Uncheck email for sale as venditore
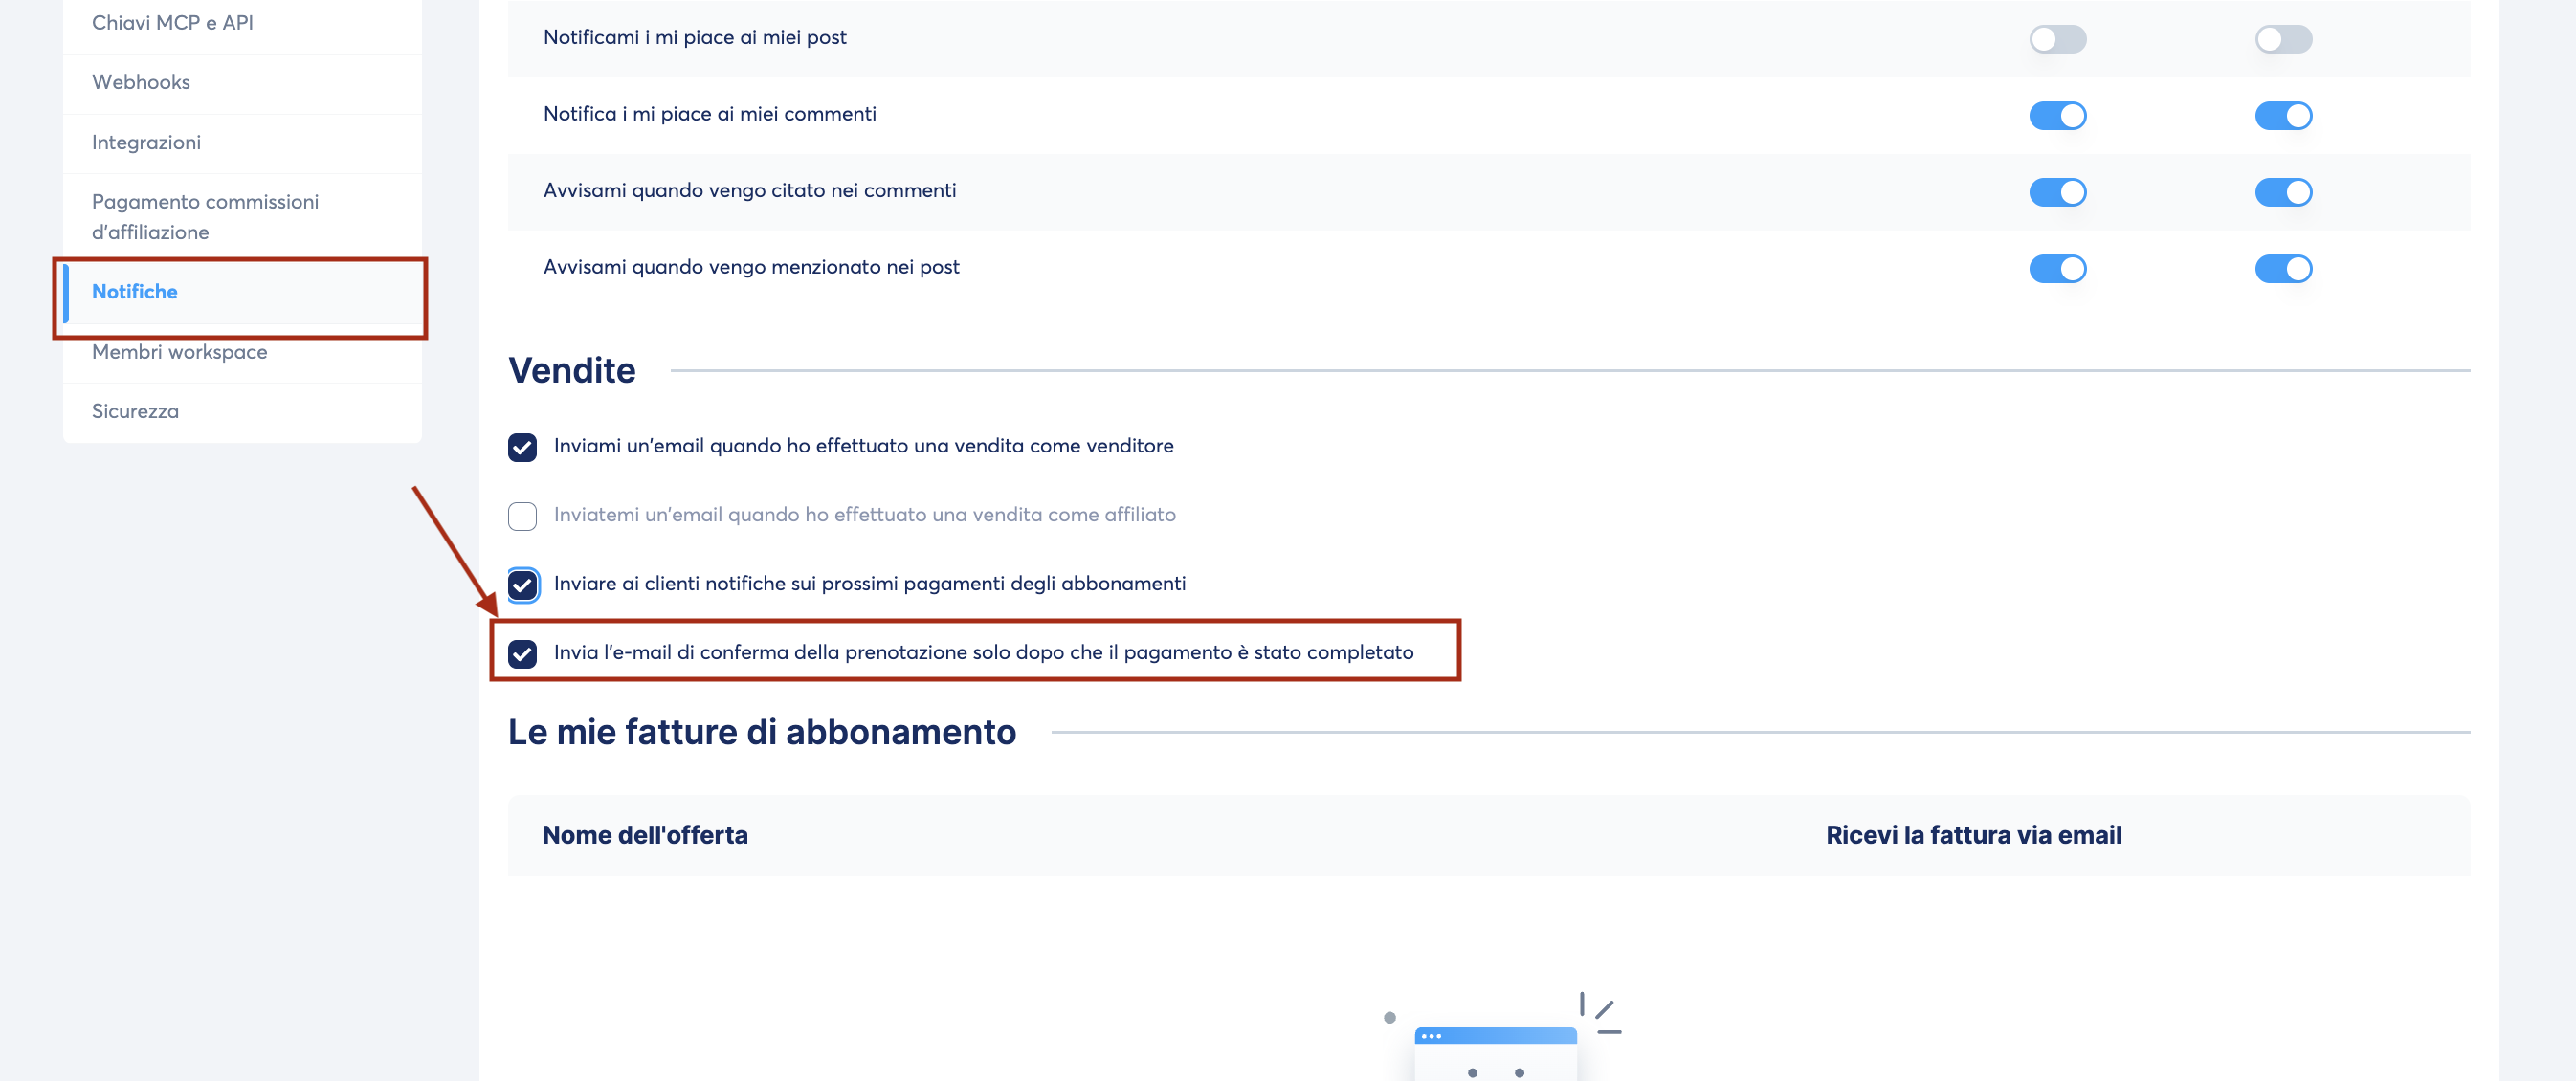Screen dimensions: 2576x1081 point(522,447)
